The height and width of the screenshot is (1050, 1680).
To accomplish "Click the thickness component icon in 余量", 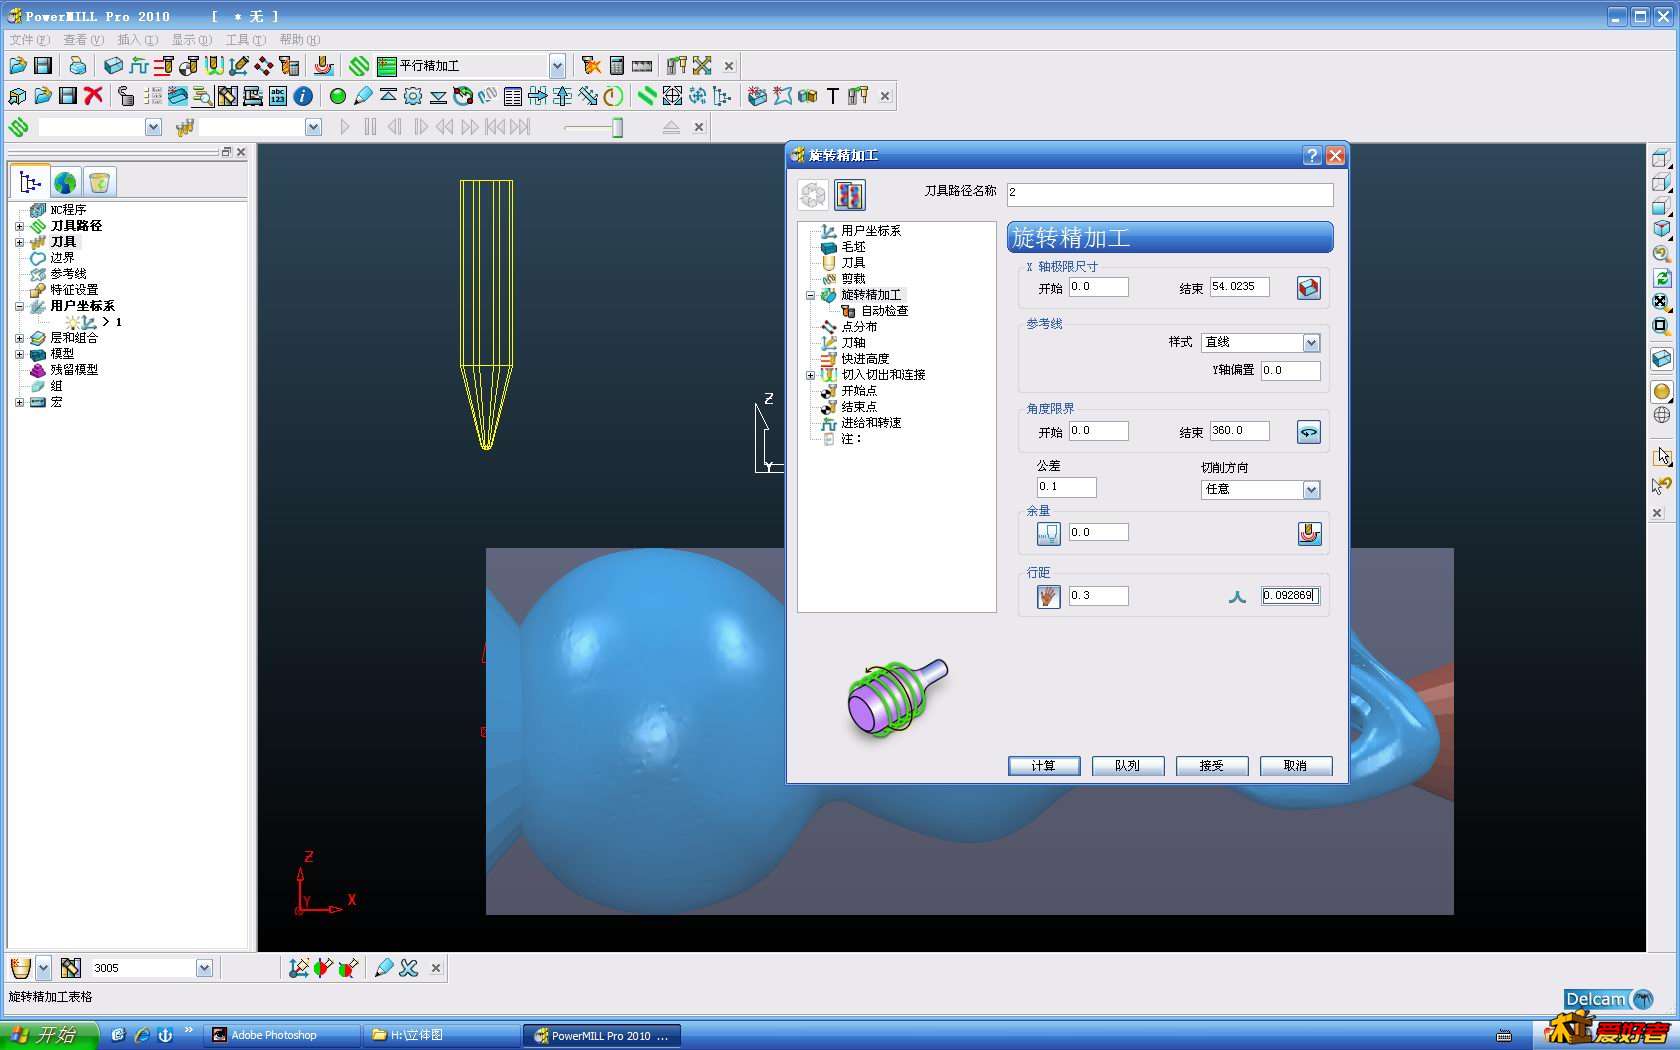I will [x=1309, y=534].
